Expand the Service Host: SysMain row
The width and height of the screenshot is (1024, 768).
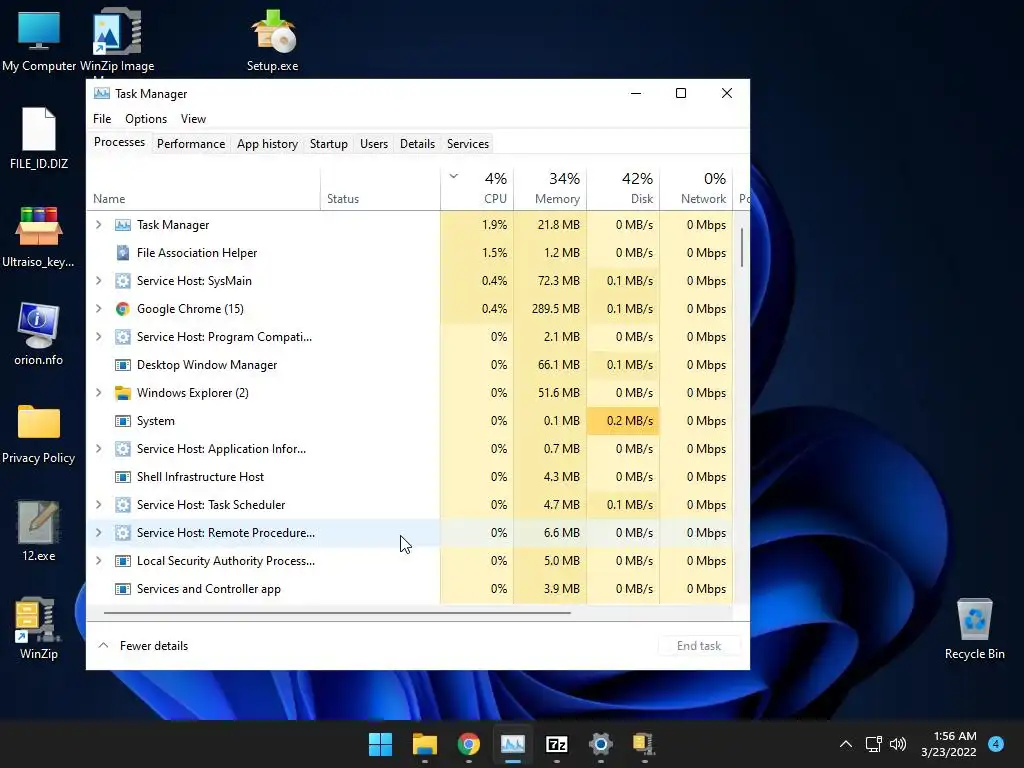(99, 281)
